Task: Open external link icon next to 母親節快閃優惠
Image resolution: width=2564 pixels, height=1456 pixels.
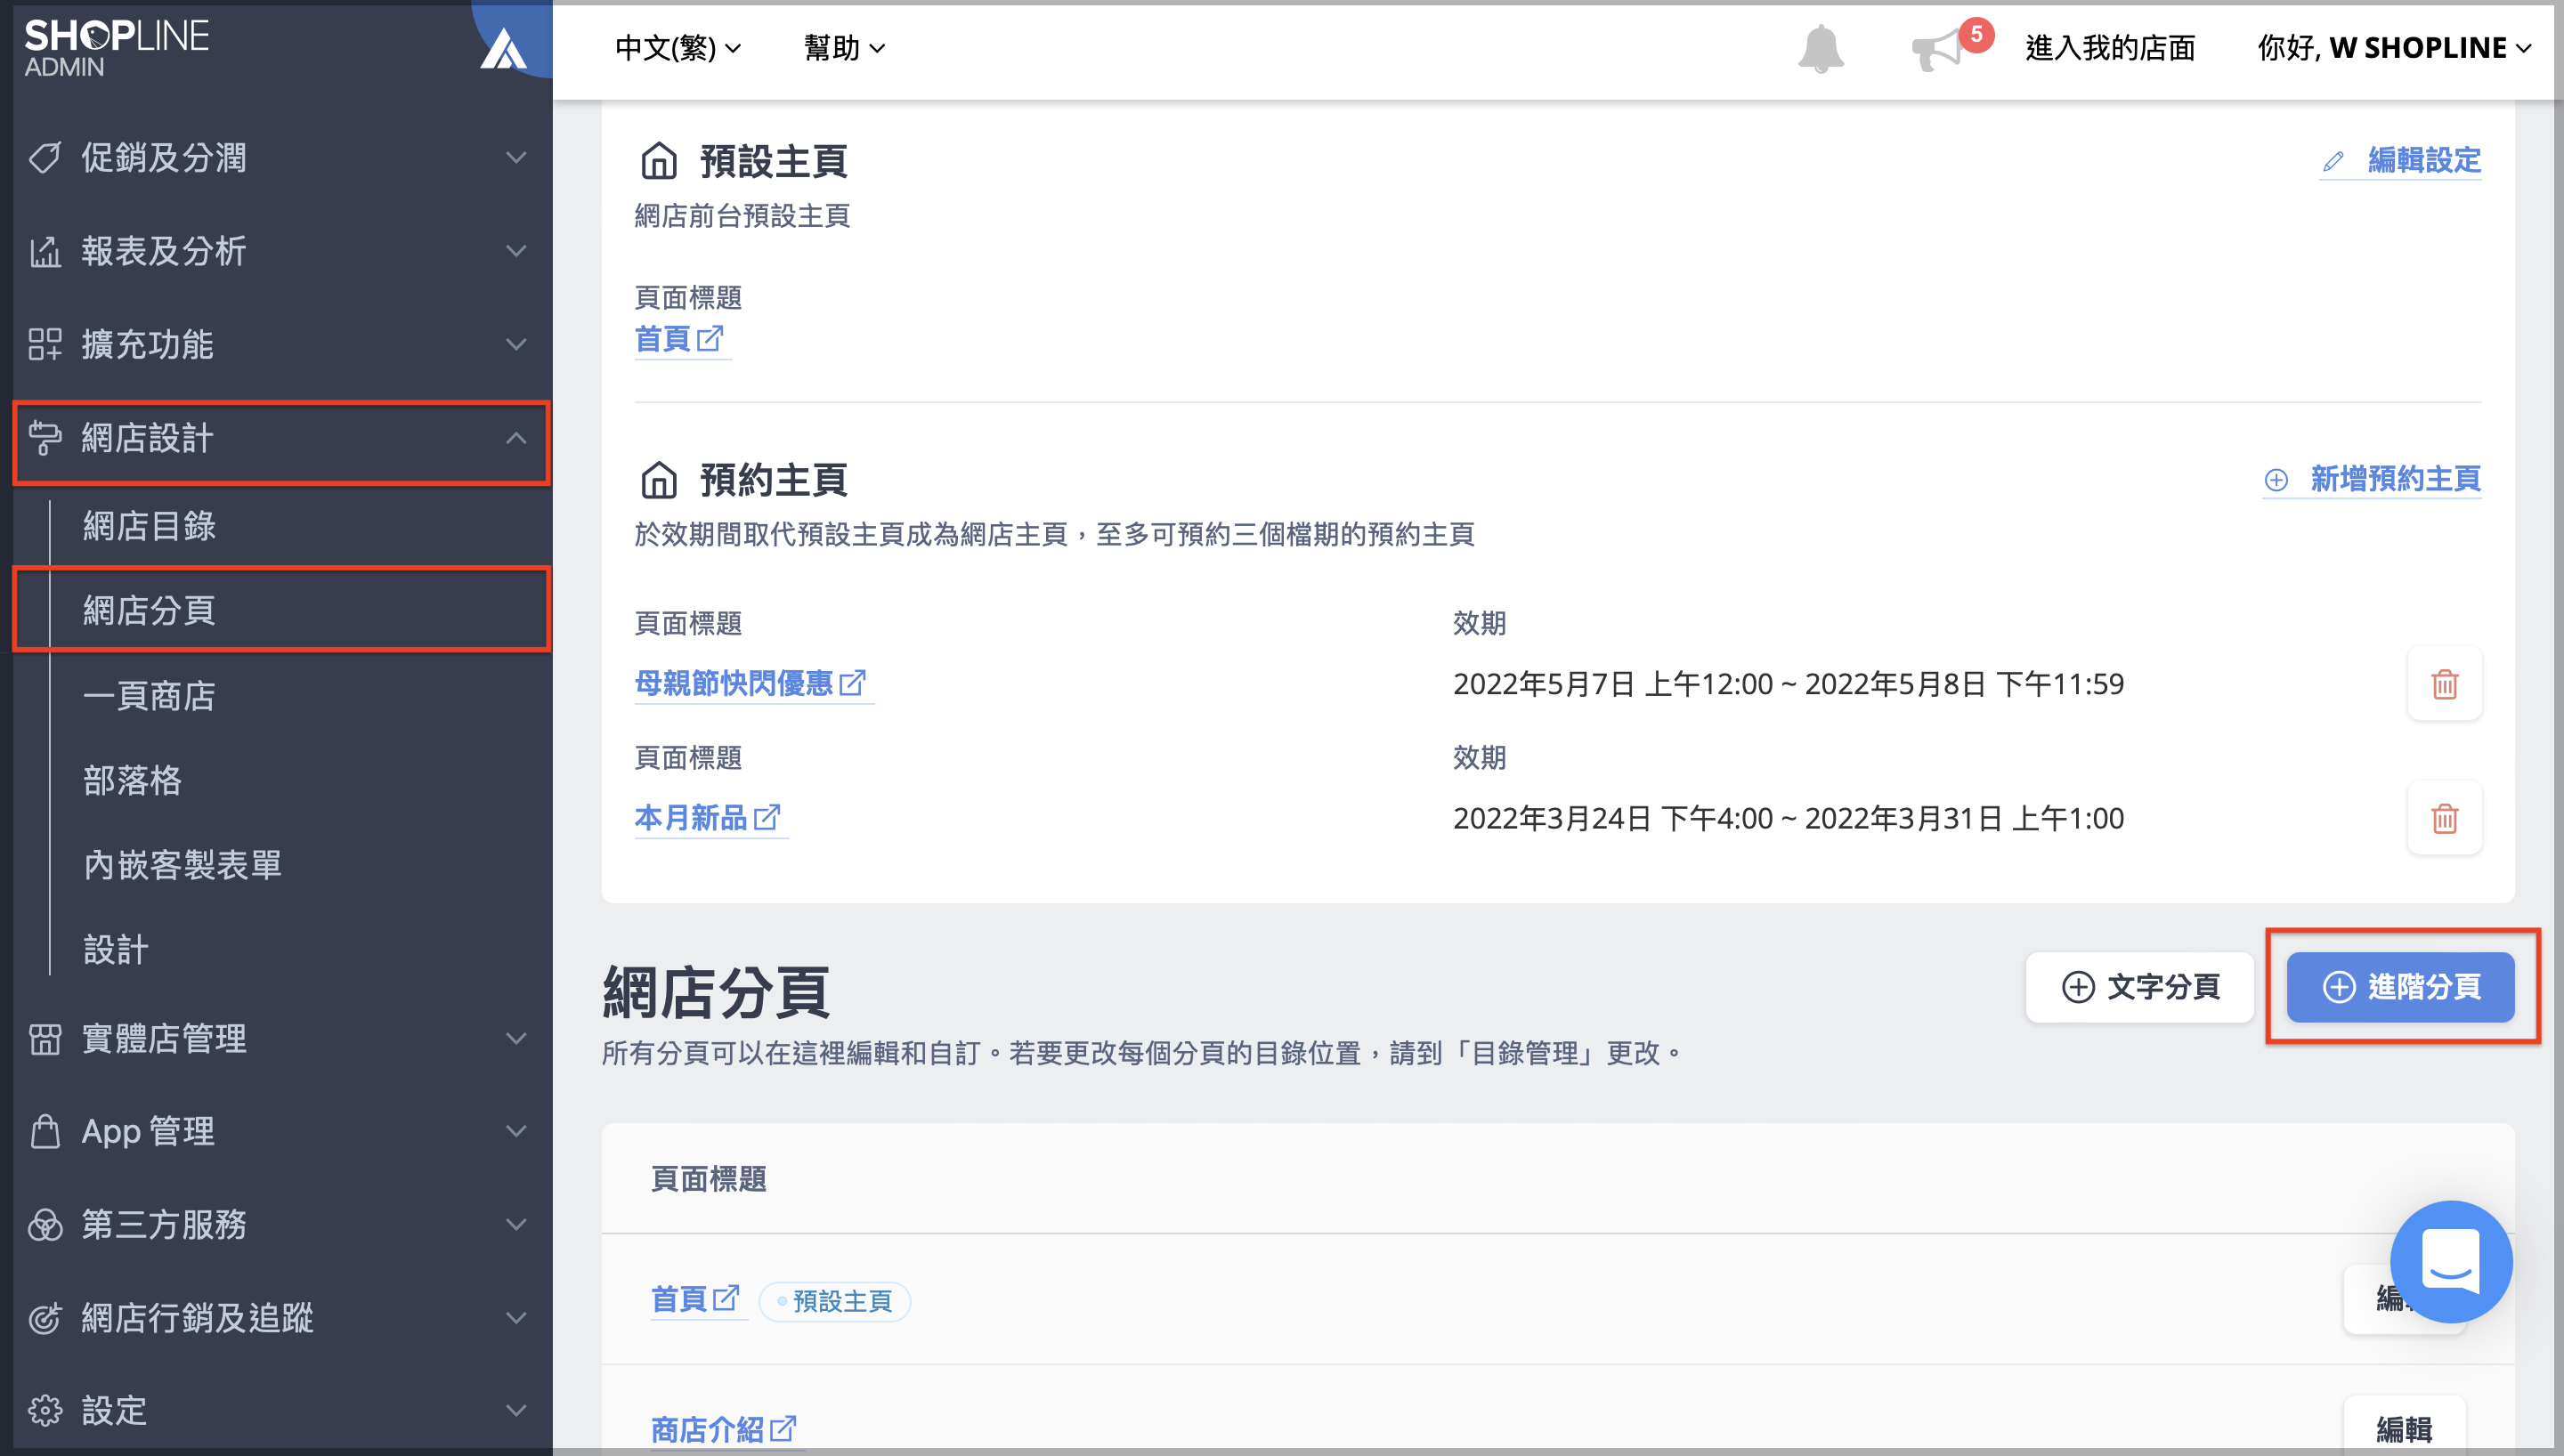Action: pyautogui.click(x=852, y=683)
